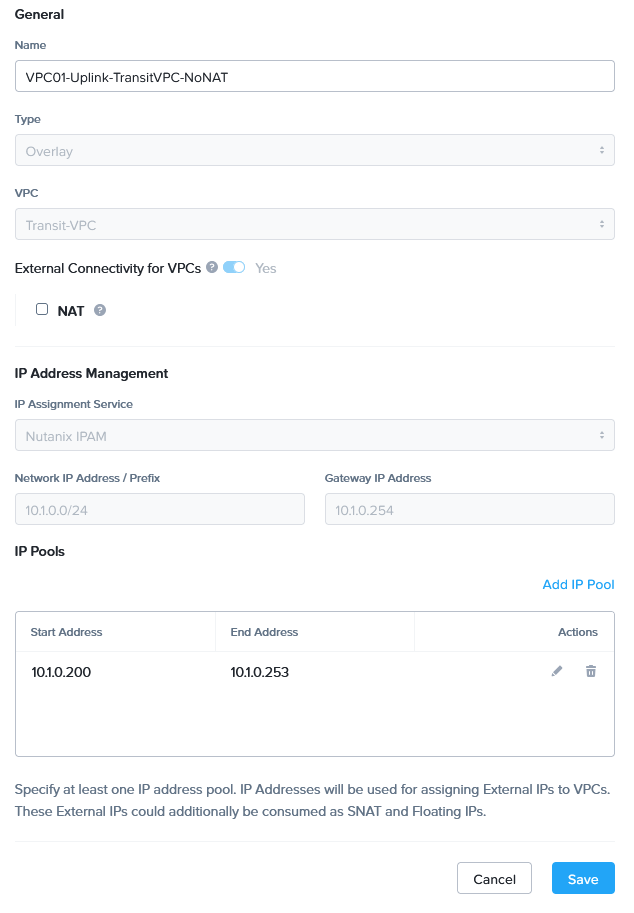
Task: Click the Cancel button
Action: point(494,879)
